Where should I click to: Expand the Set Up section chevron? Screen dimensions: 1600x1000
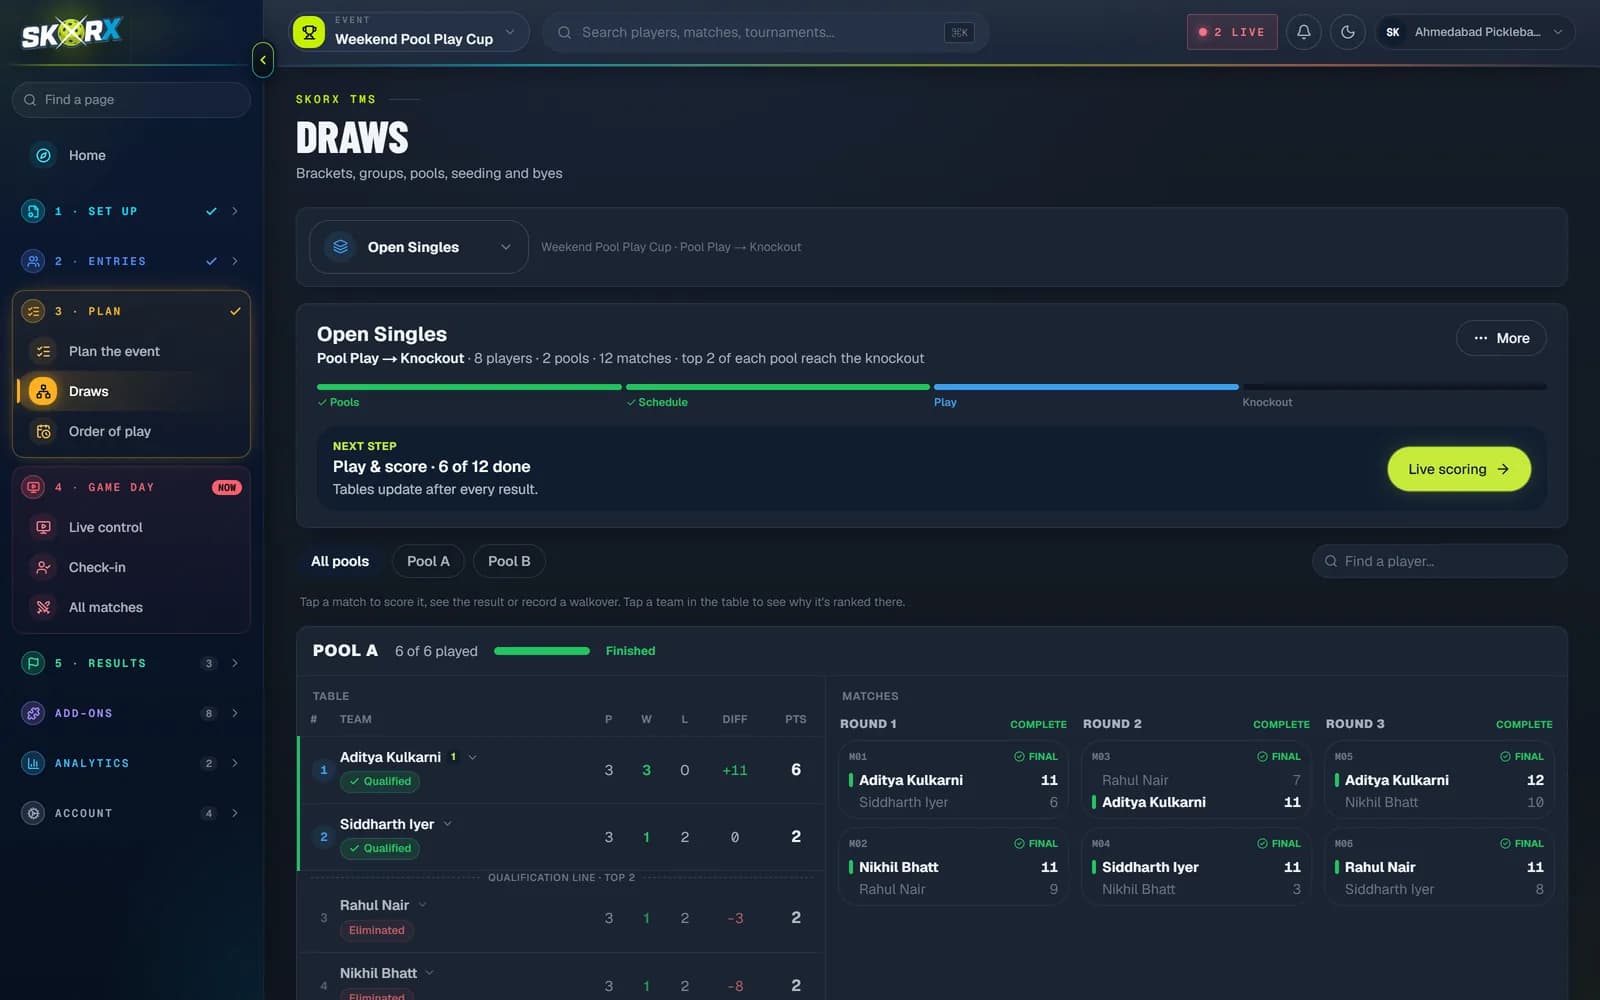point(235,211)
